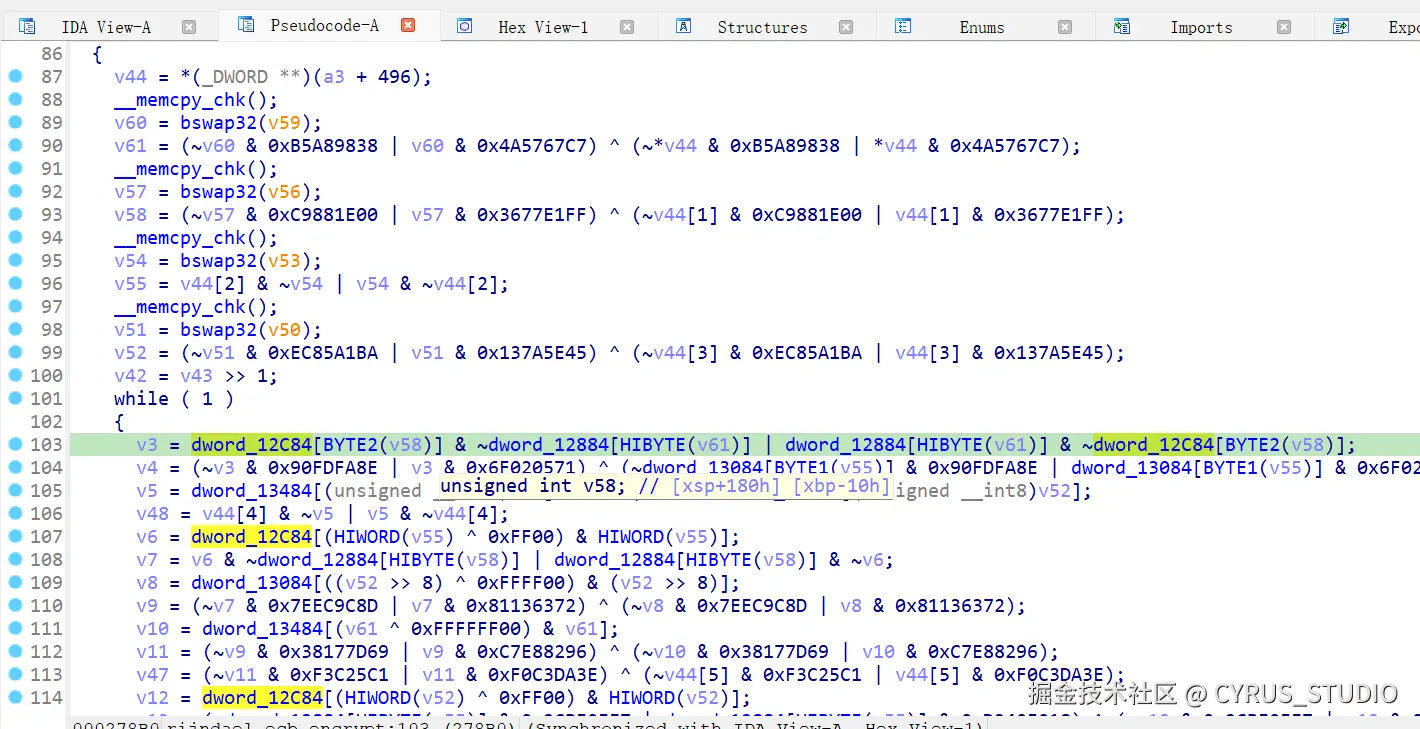The image size is (1420, 729).
Task: Click the Pseudocode-A tab icon
Action: [246, 25]
